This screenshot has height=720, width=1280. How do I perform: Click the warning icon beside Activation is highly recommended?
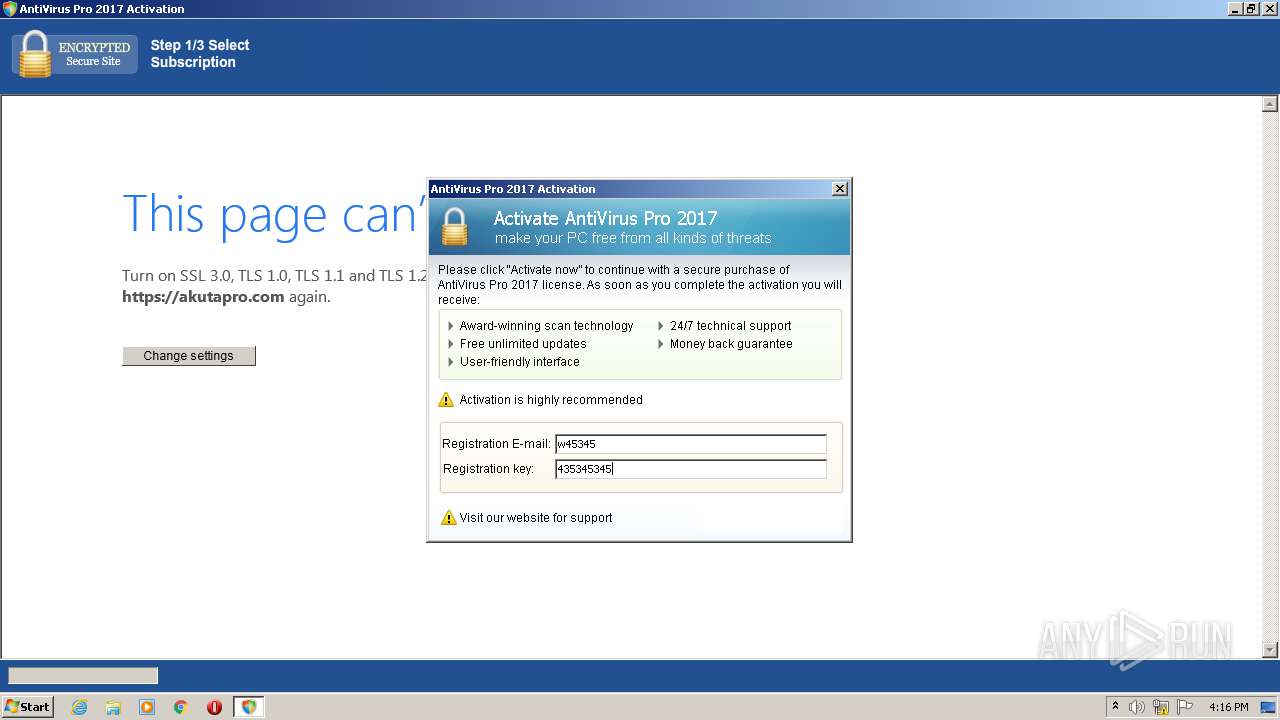pos(446,400)
